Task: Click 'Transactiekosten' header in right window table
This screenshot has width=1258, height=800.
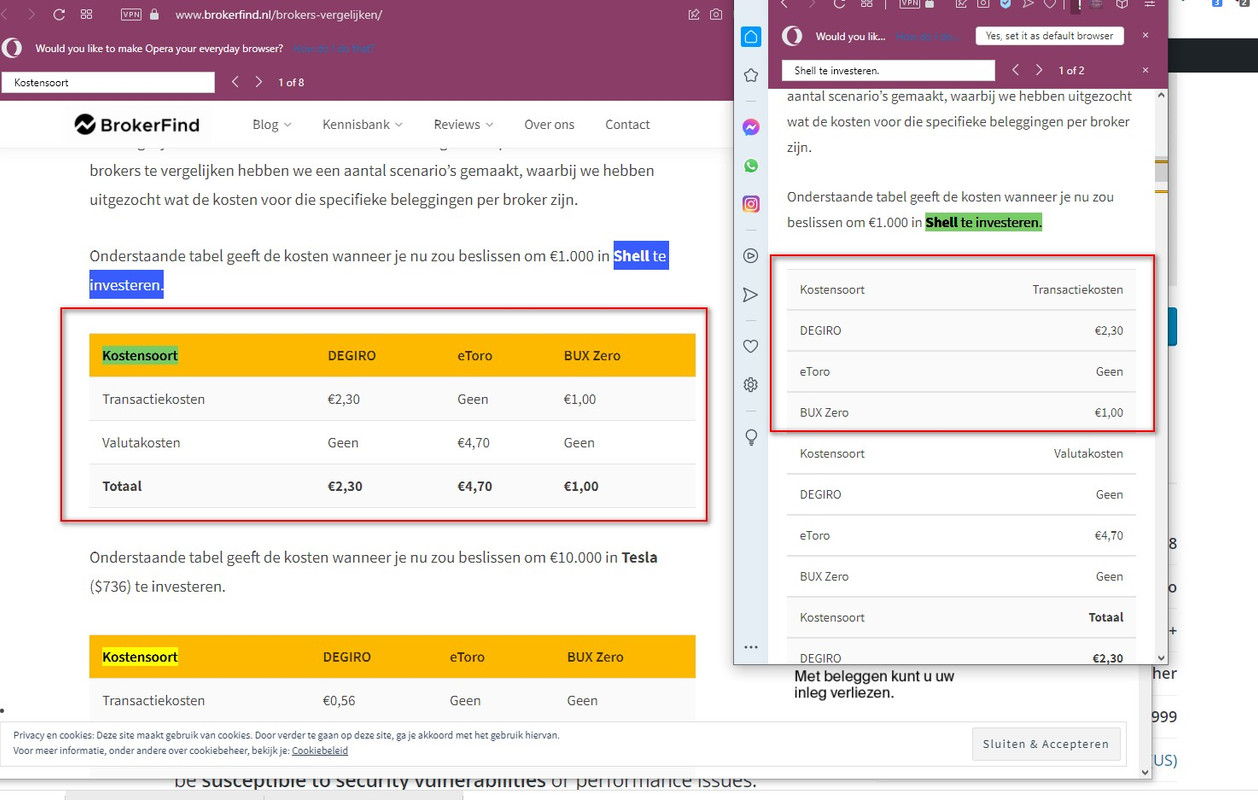Action: pyautogui.click(x=1077, y=289)
